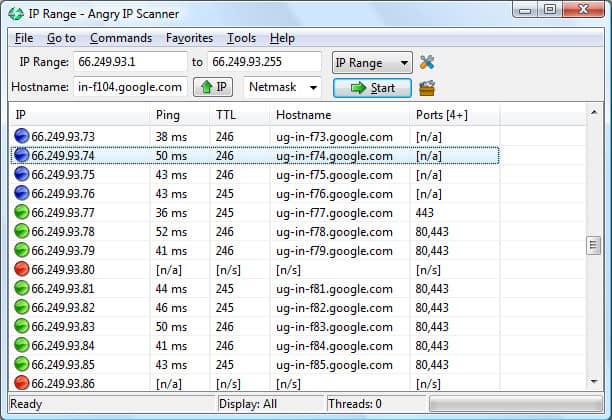This screenshot has height=420, width=612.
Task: Click the Ports [4+] column header
Action: (x=455, y=115)
